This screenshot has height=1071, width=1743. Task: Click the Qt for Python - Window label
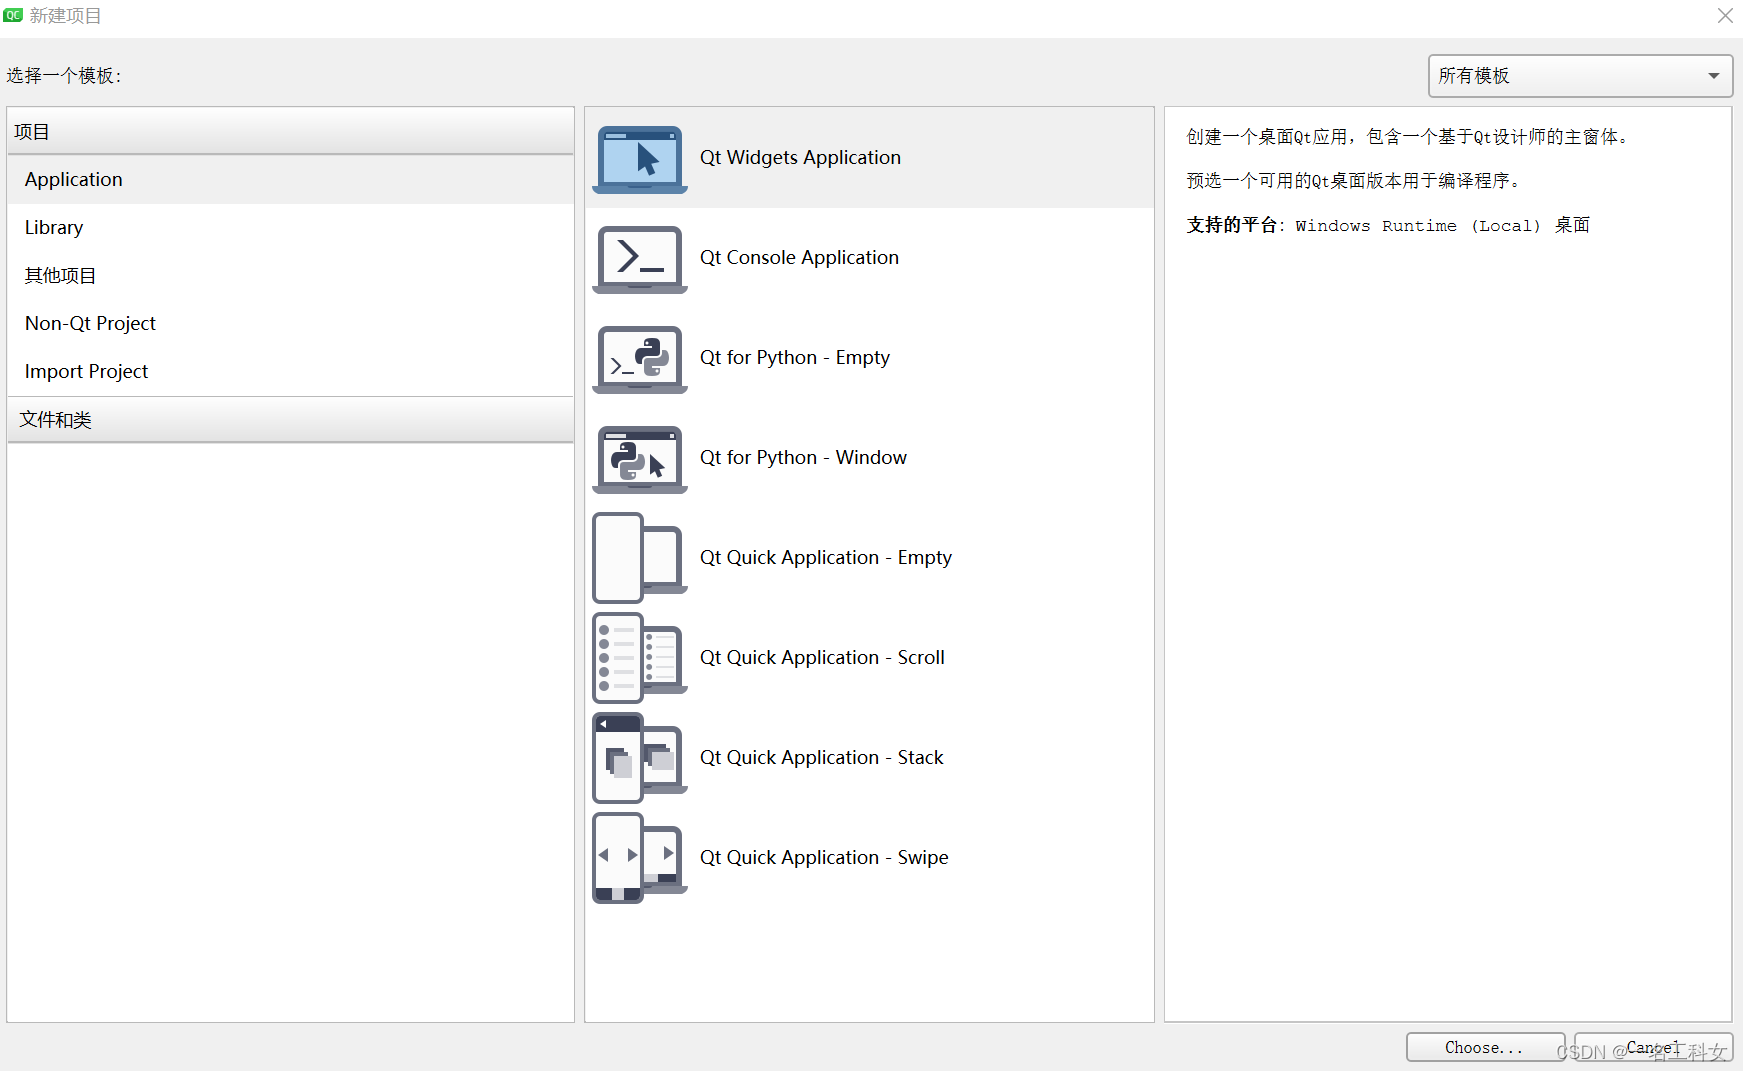(x=803, y=458)
